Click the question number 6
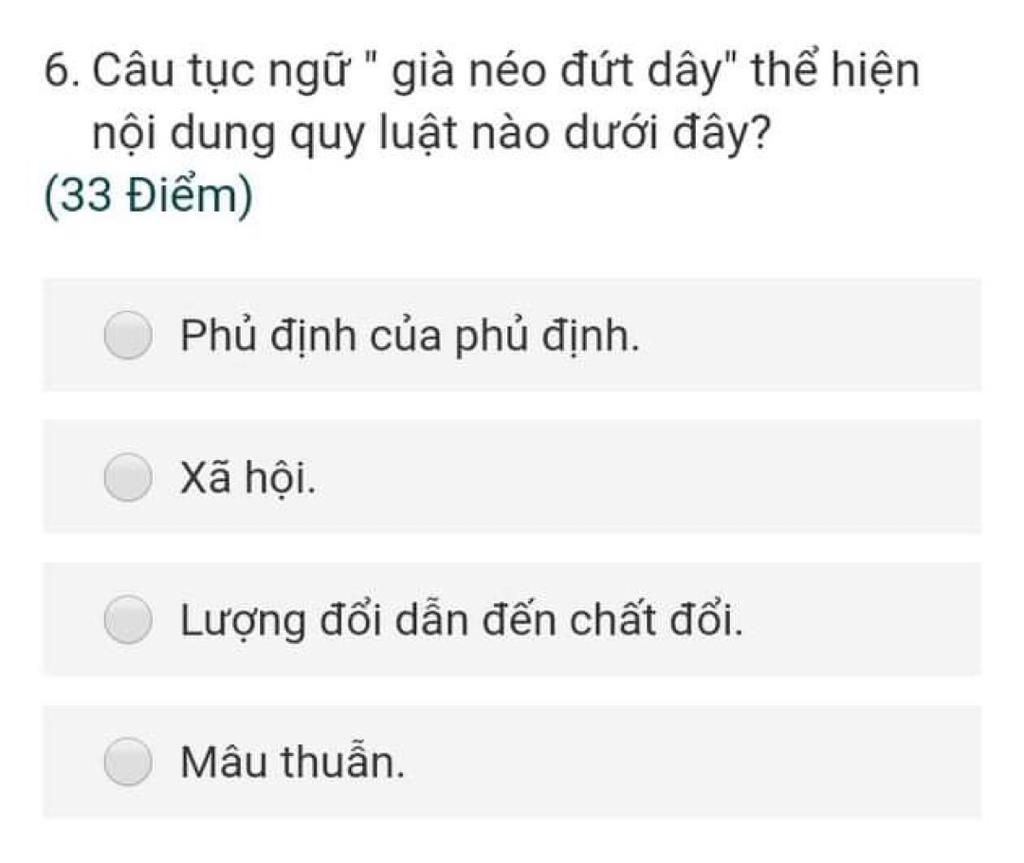 (62, 70)
